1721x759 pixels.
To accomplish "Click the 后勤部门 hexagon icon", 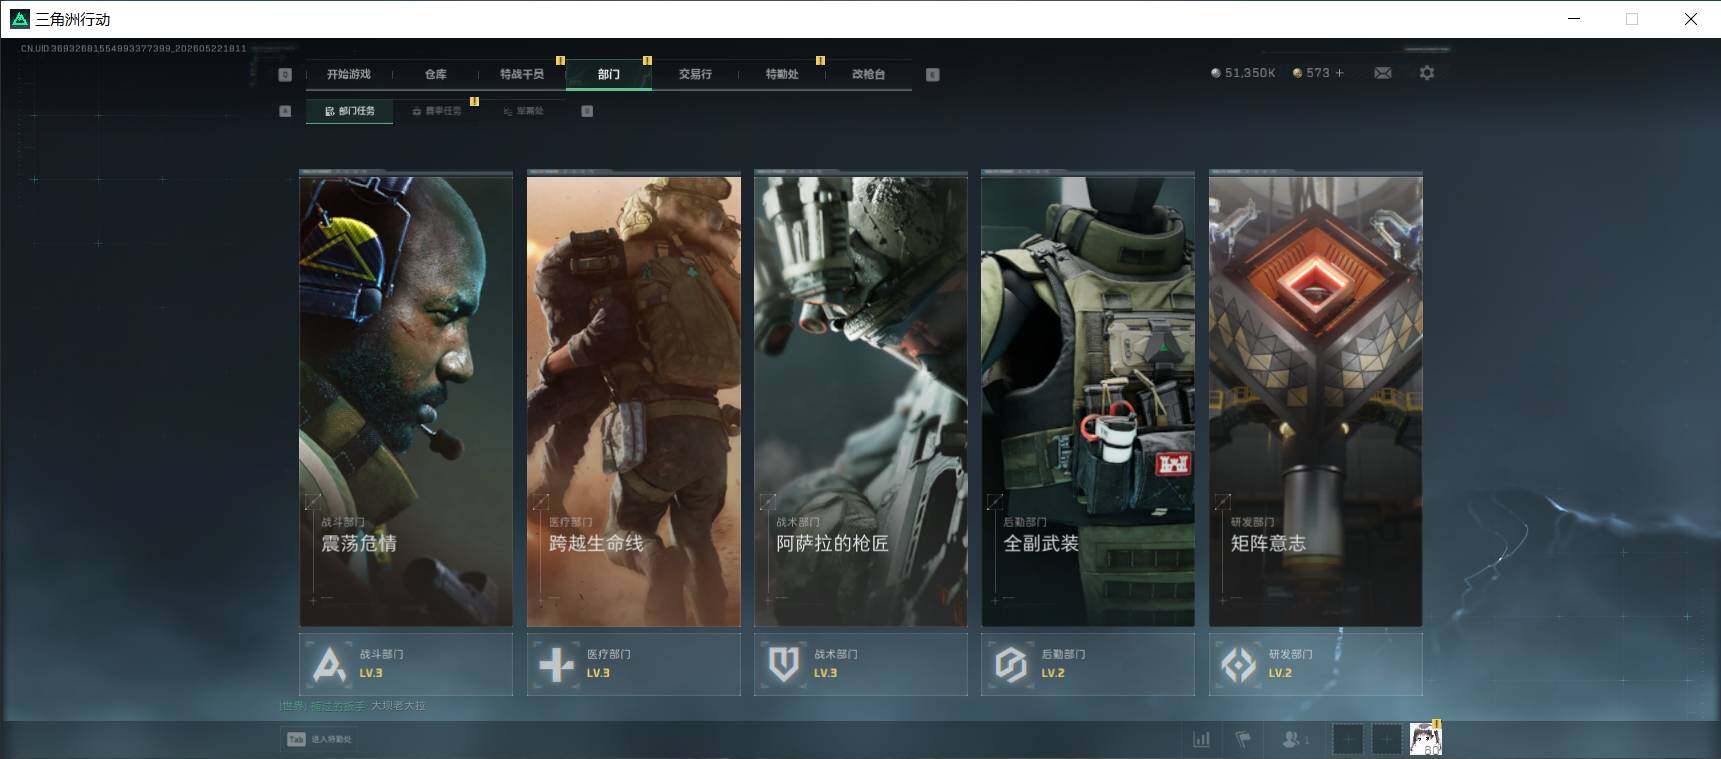I will click(1011, 664).
